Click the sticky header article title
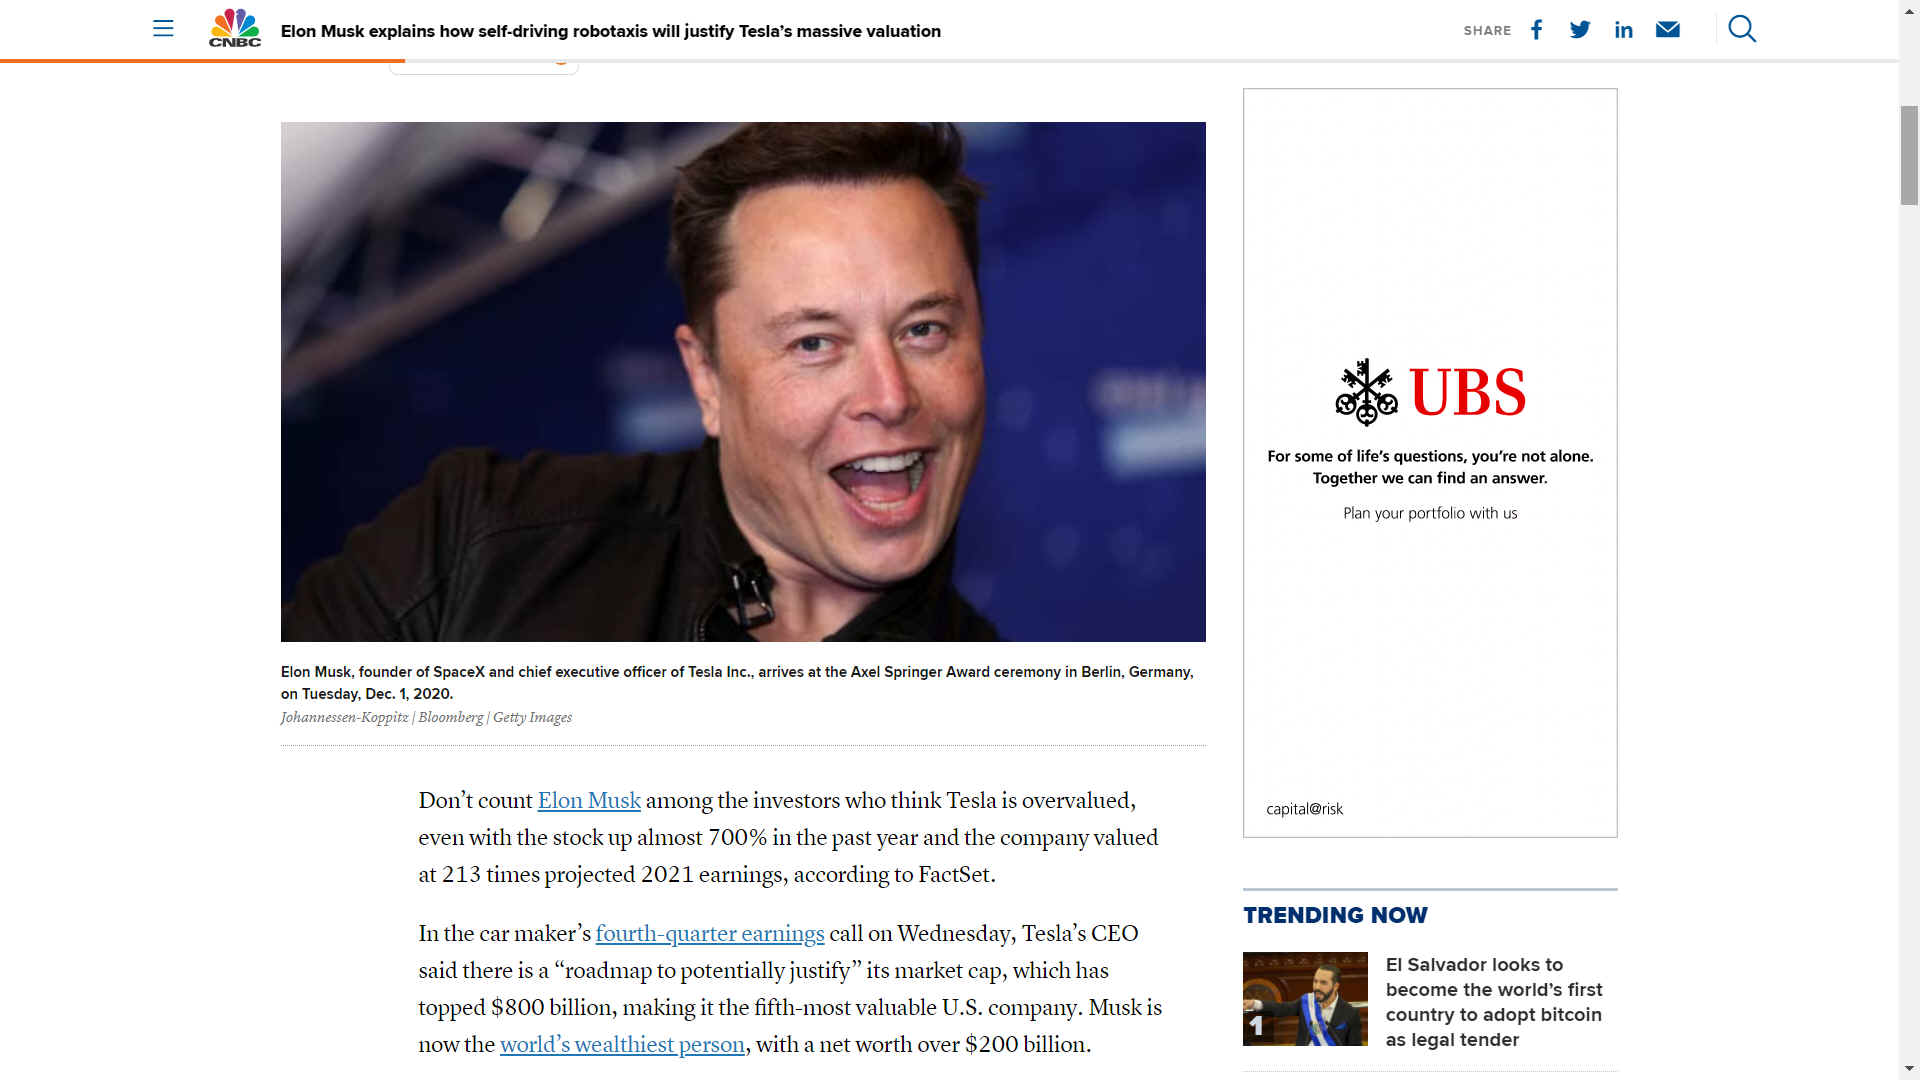1920x1080 pixels. [x=611, y=31]
